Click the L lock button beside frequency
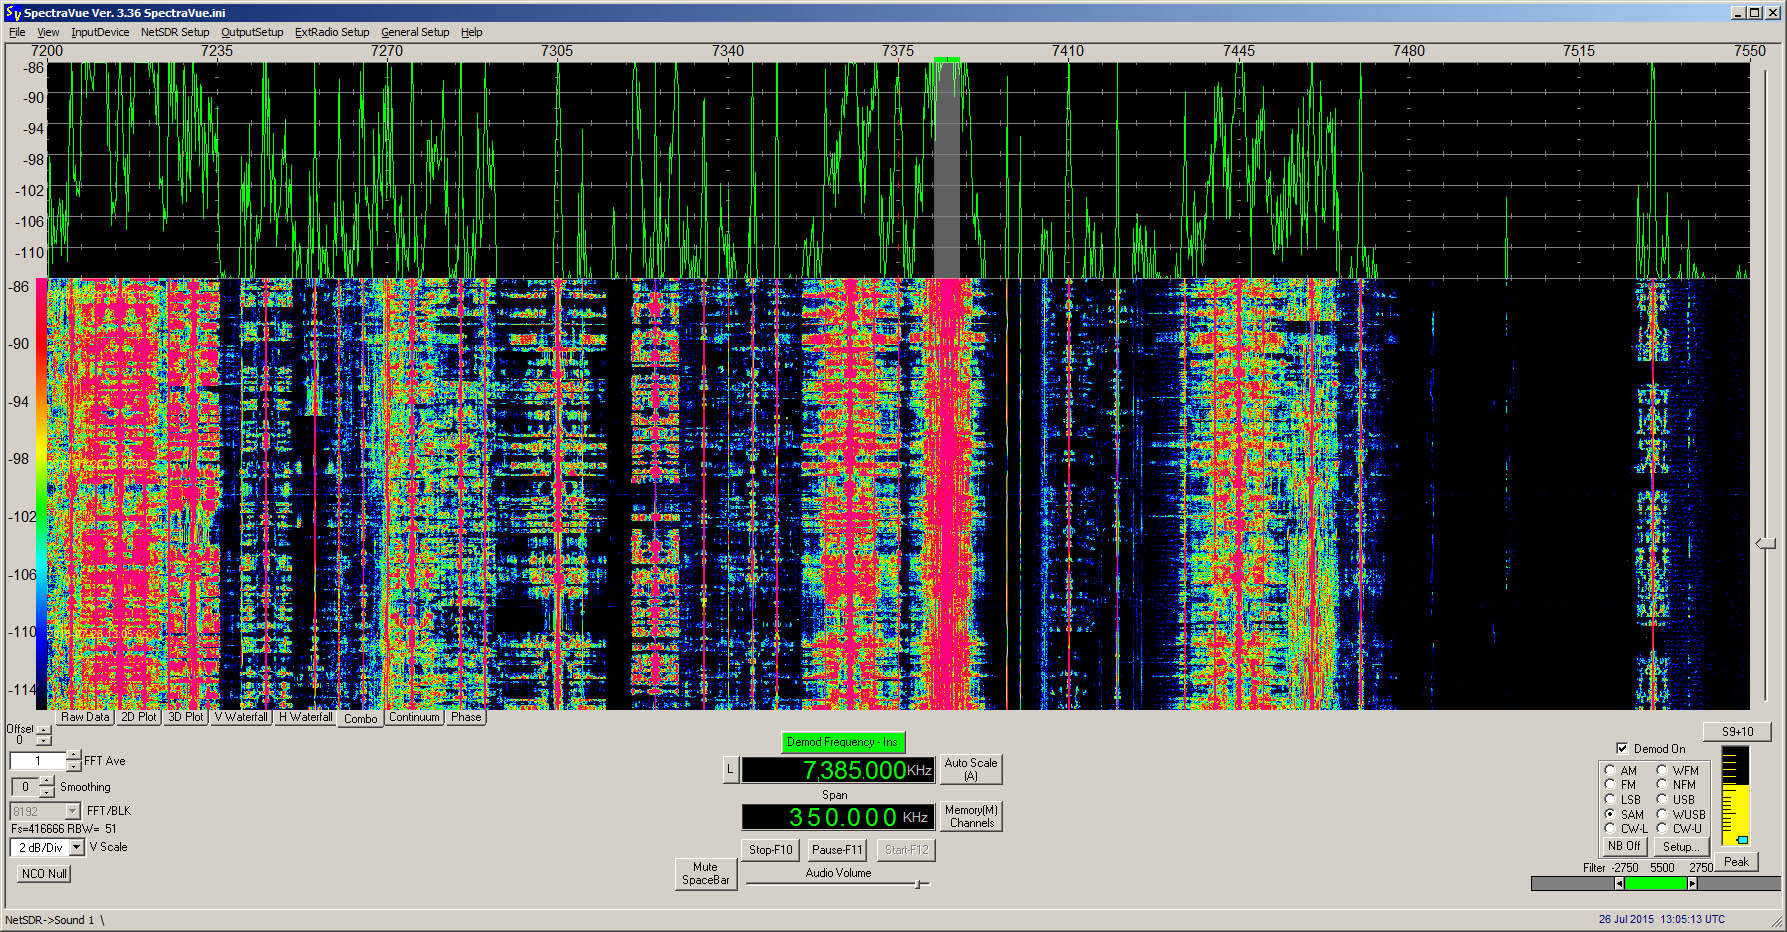 point(730,770)
